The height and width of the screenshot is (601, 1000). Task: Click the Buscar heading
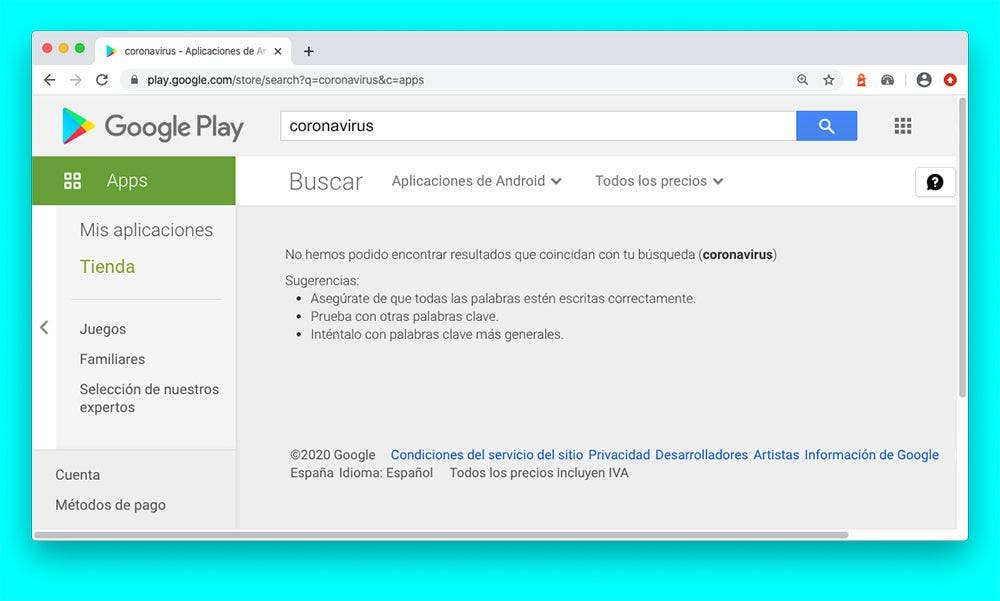(x=326, y=181)
